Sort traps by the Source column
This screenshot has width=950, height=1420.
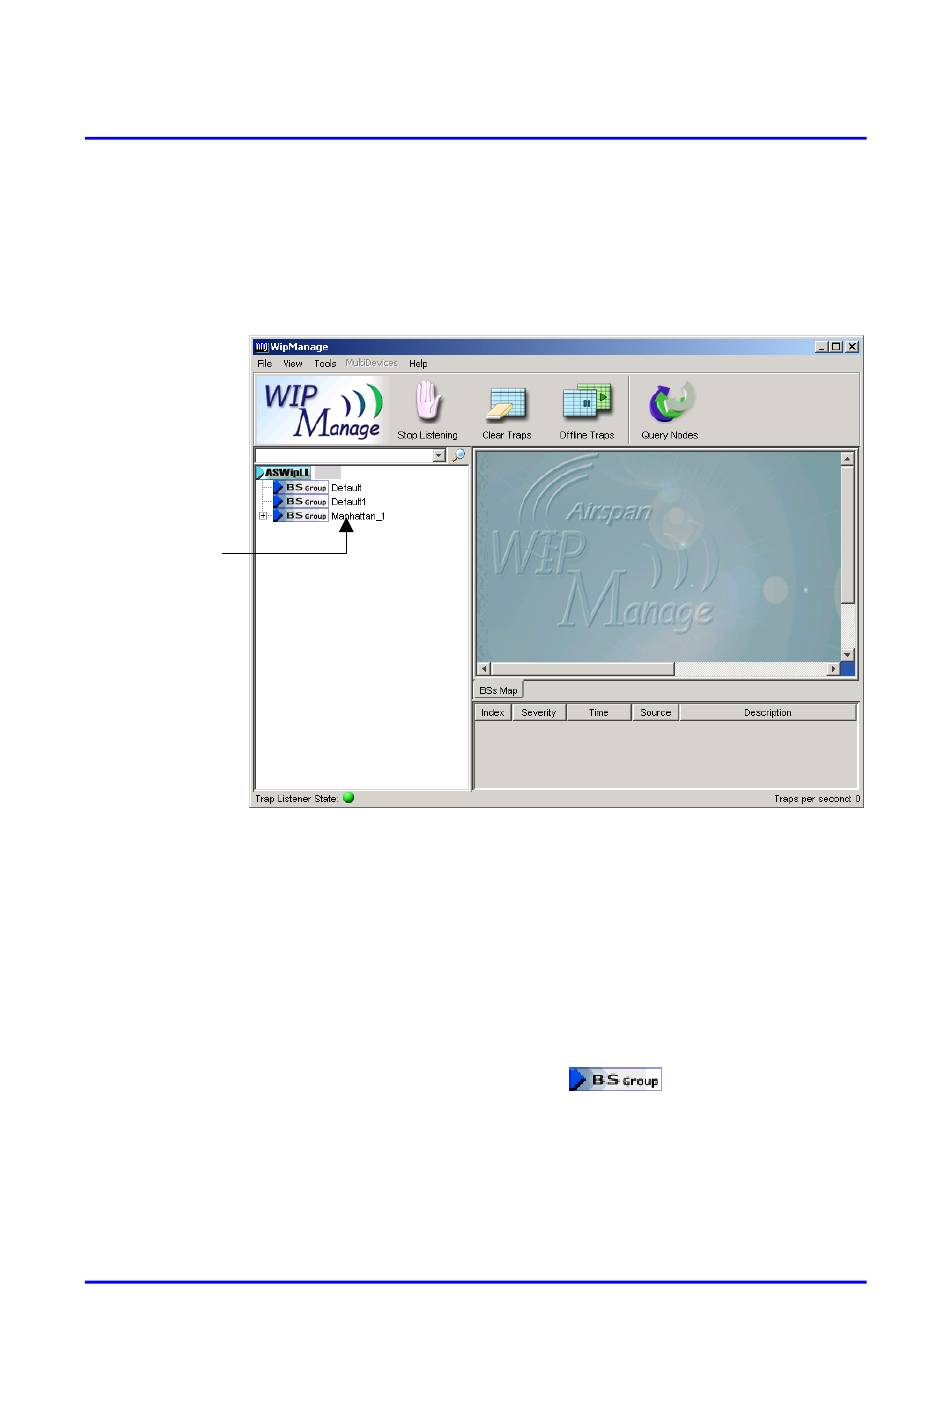tap(655, 713)
